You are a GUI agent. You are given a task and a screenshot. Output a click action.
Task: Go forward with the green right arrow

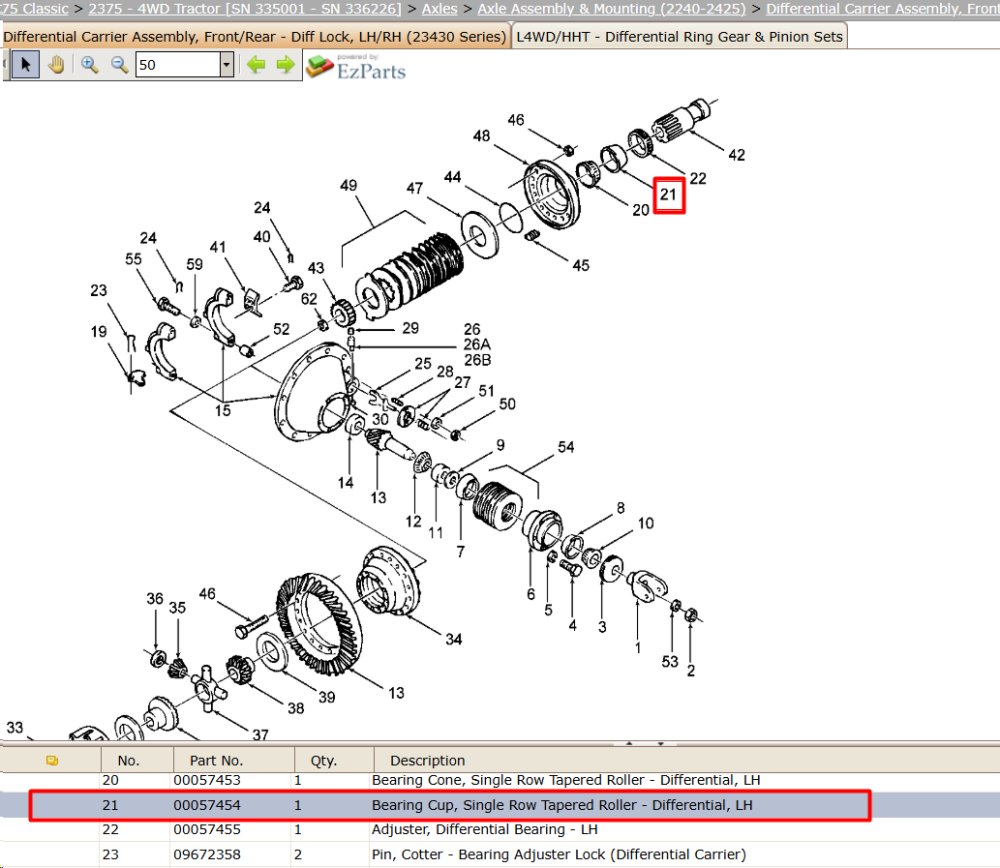285,64
